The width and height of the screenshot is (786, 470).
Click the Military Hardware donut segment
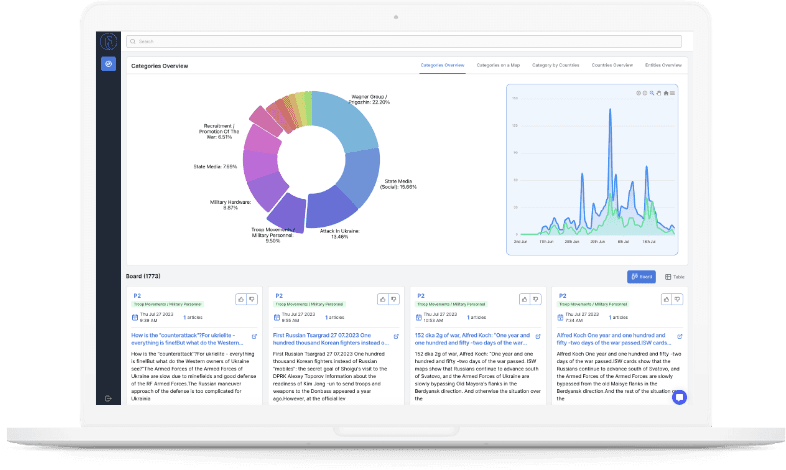click(266, 190)
